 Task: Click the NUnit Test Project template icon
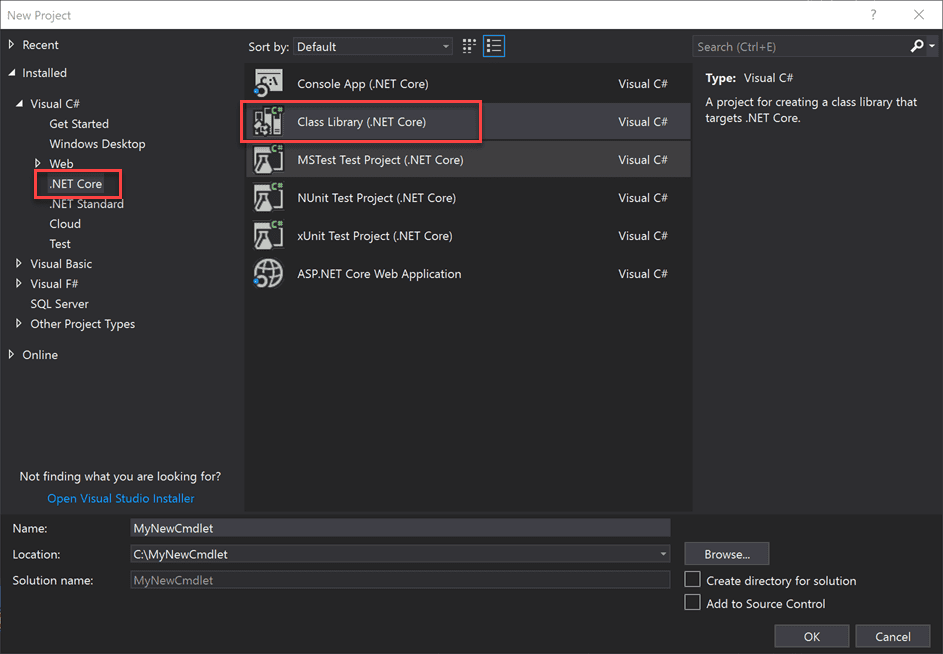pos(268,197)
